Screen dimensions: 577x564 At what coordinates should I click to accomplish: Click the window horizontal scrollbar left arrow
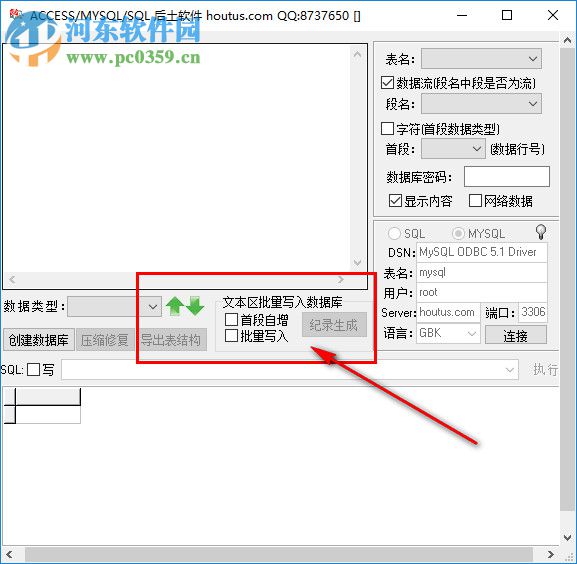click(9, 554)
